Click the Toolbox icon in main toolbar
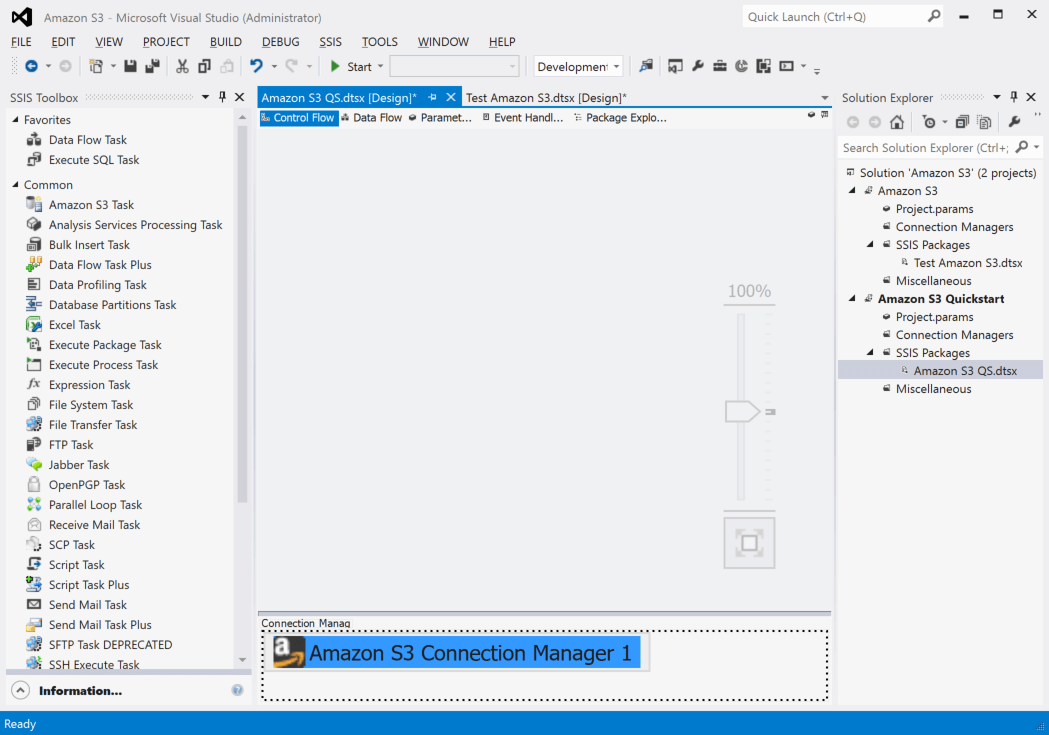The width and height of the screenshot is (1049, 735). [720, 66]
